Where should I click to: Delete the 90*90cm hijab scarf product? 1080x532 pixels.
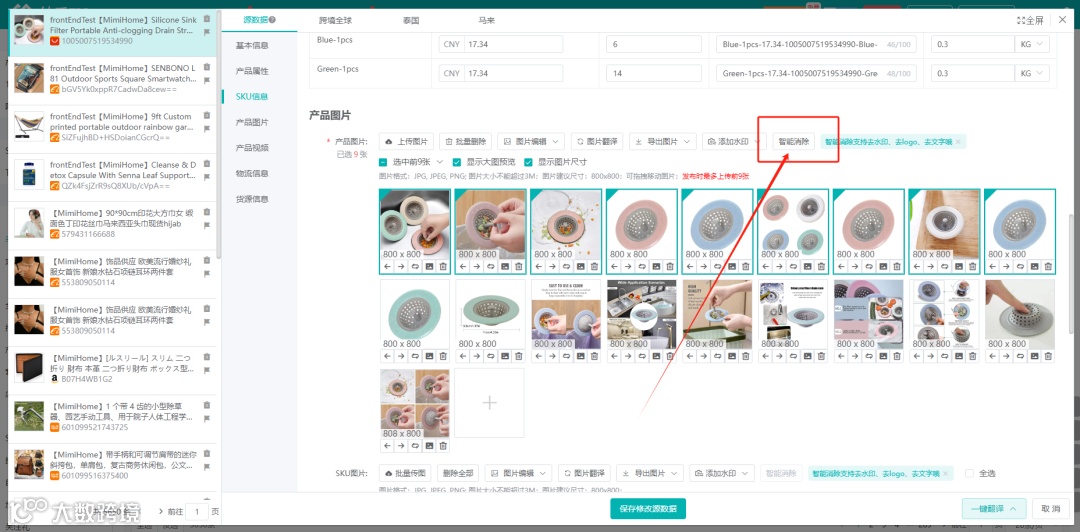(x=207, y=212)
